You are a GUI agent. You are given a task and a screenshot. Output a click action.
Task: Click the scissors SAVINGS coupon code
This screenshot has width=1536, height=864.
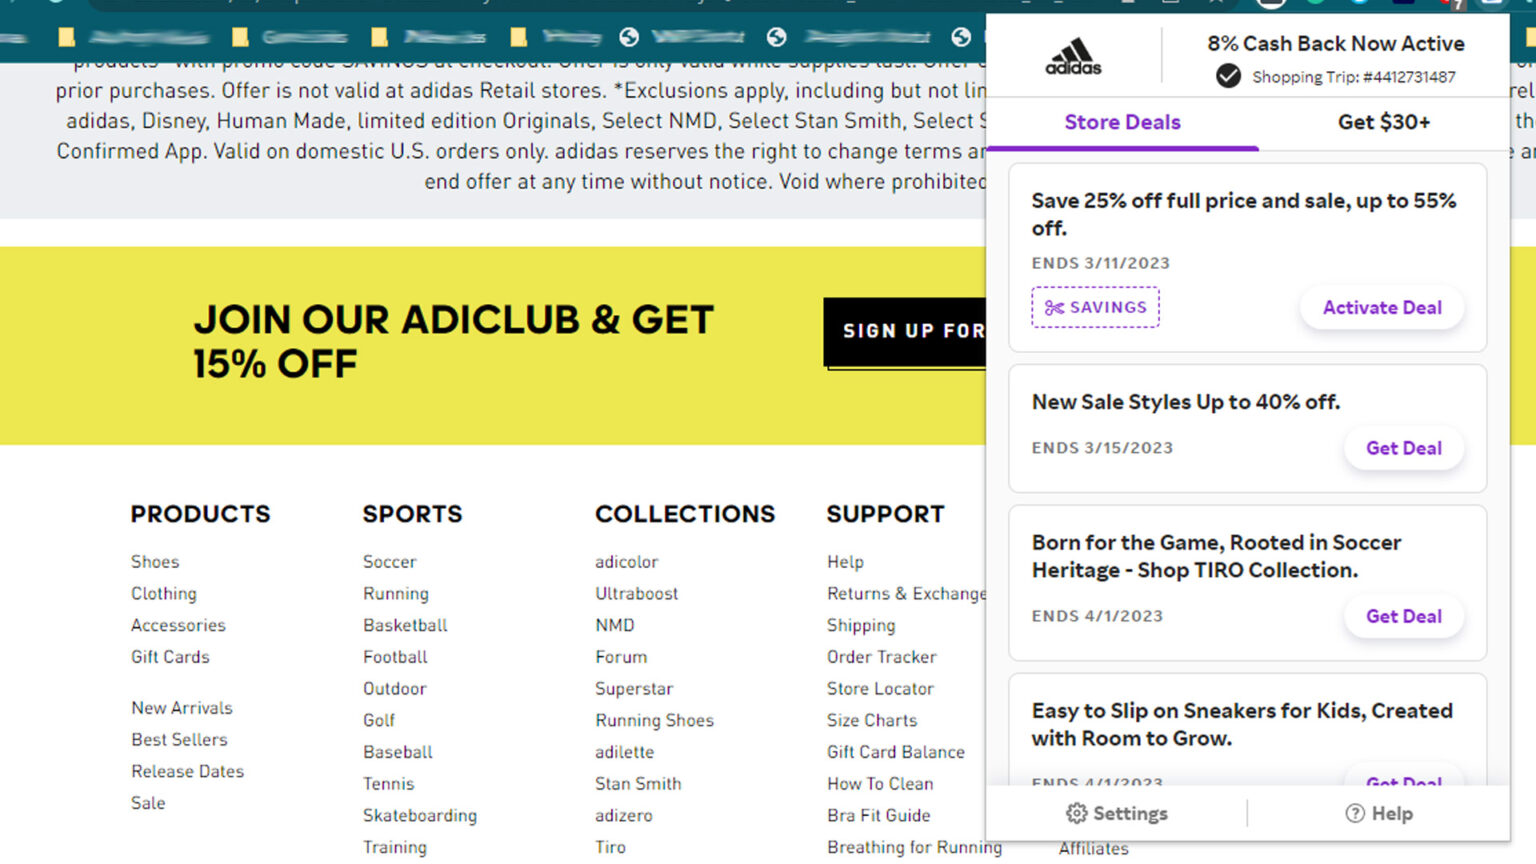point(1095,307)
